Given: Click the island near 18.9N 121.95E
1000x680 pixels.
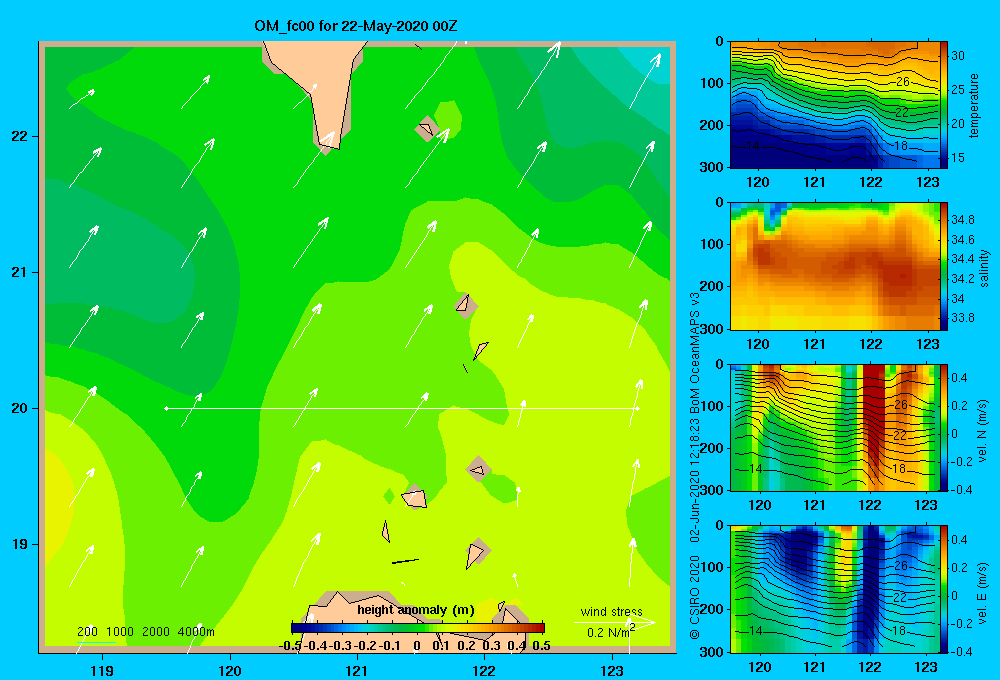Looking at the screenshot, I should click(x=476, y=552).
